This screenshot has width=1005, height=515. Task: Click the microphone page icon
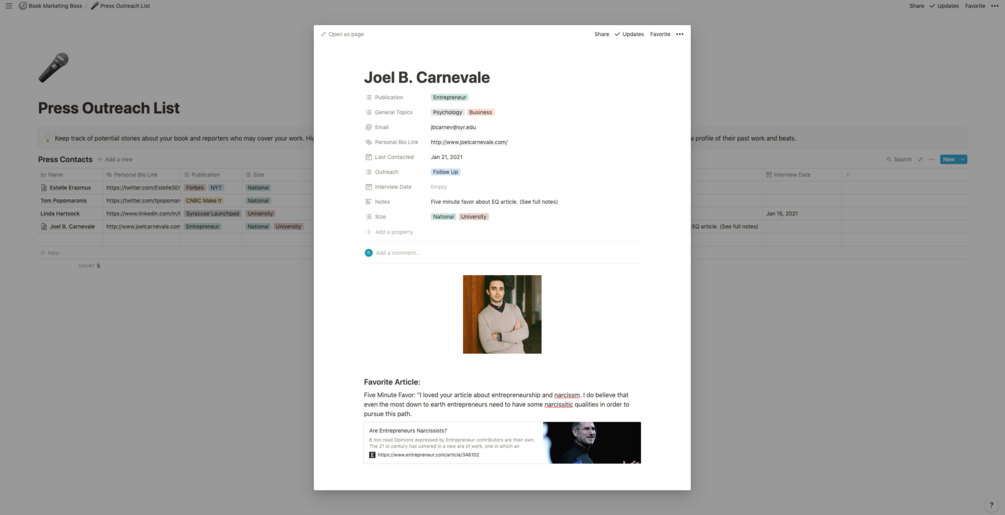53,68
